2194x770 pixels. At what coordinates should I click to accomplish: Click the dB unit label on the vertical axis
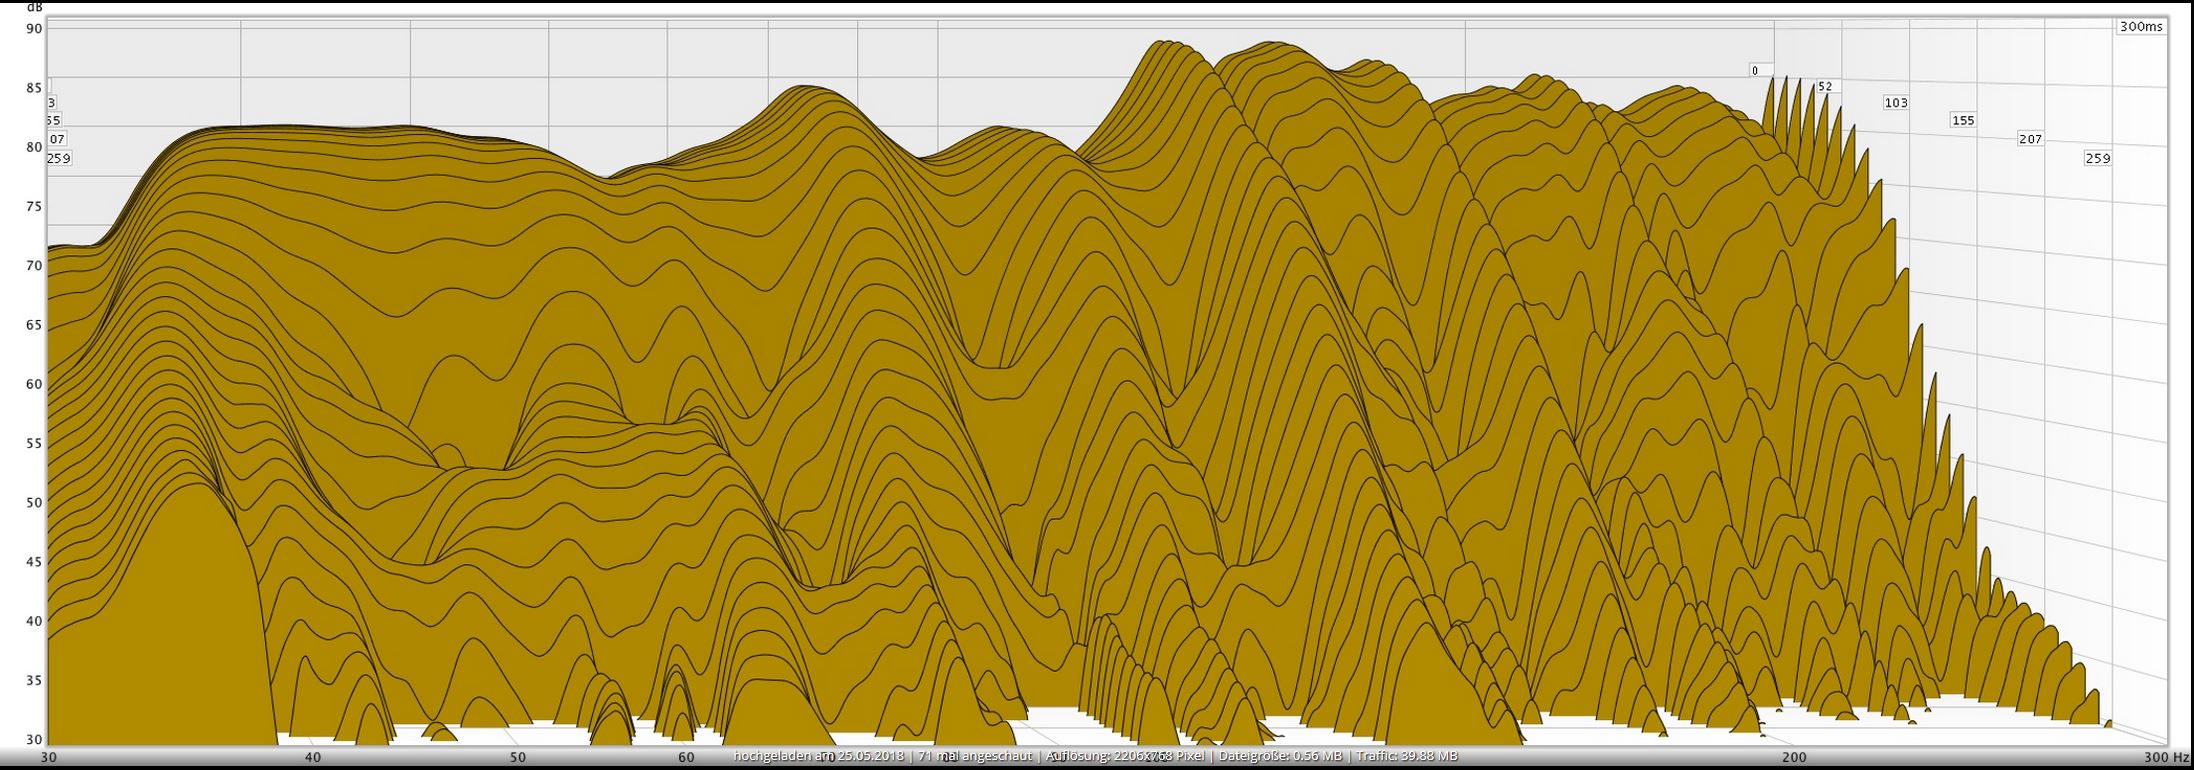(35, 6)
